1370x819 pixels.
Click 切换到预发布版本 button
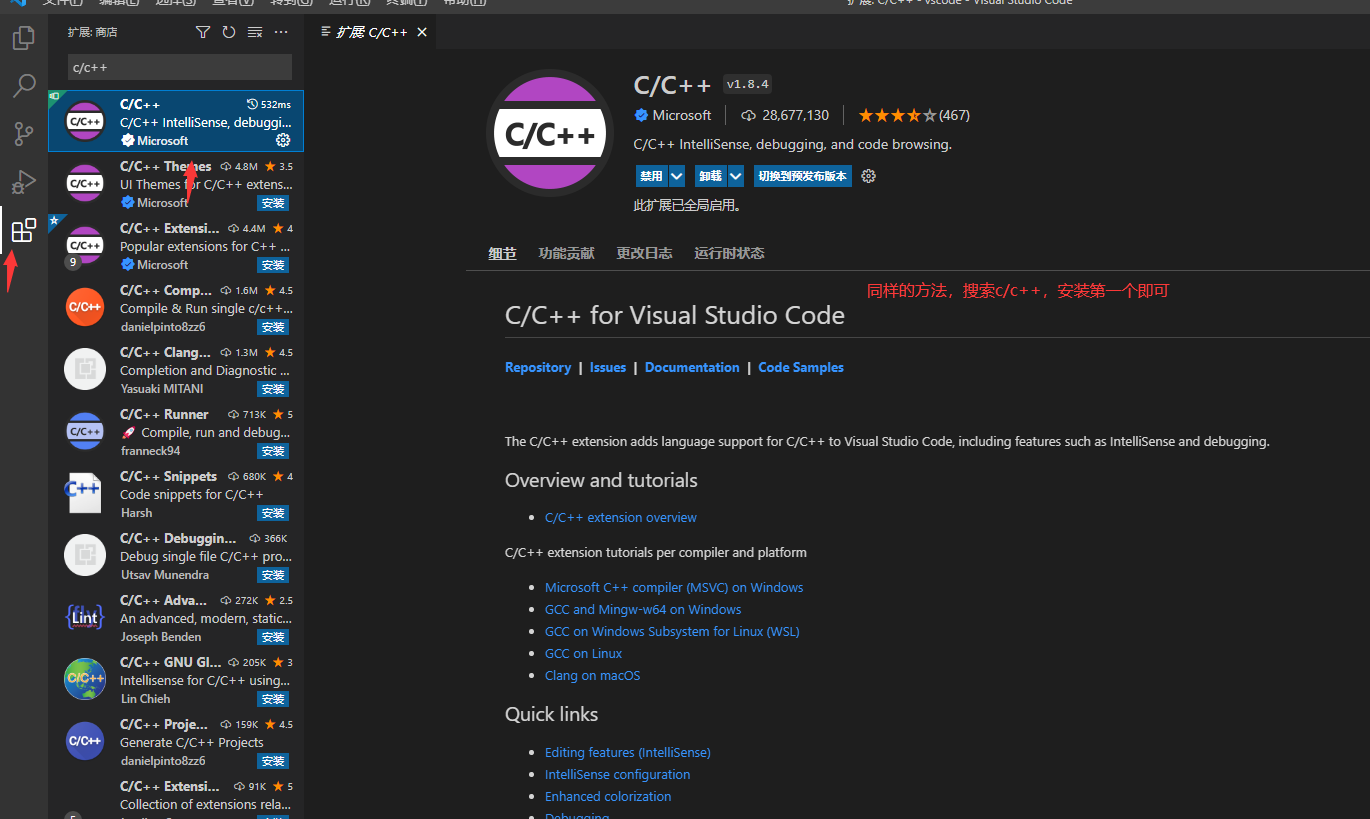click(x=803, y=176)
